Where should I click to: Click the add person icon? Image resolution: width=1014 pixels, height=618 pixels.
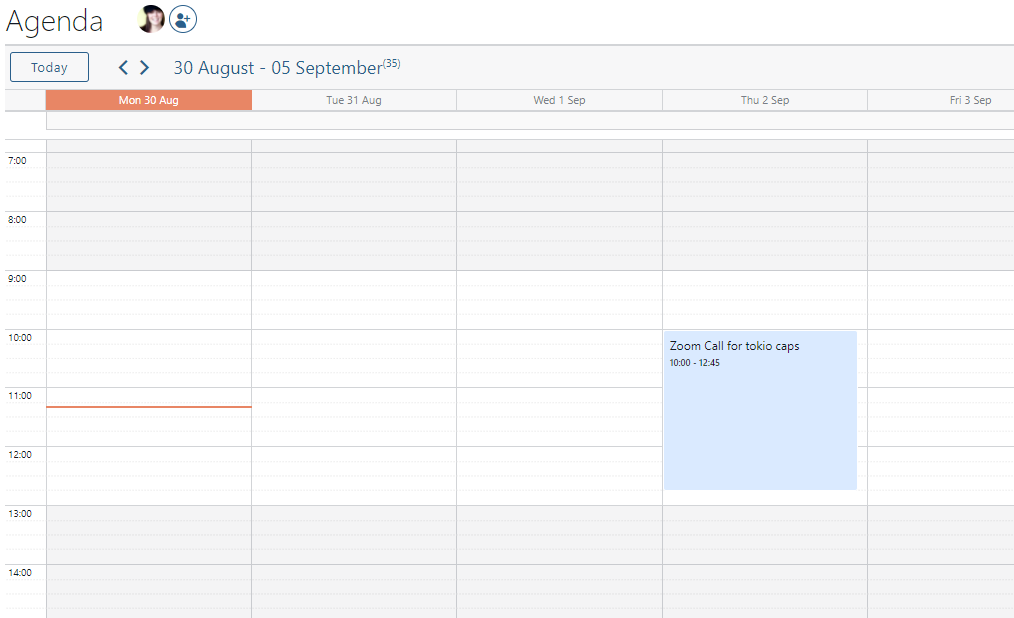coord(182,19)
